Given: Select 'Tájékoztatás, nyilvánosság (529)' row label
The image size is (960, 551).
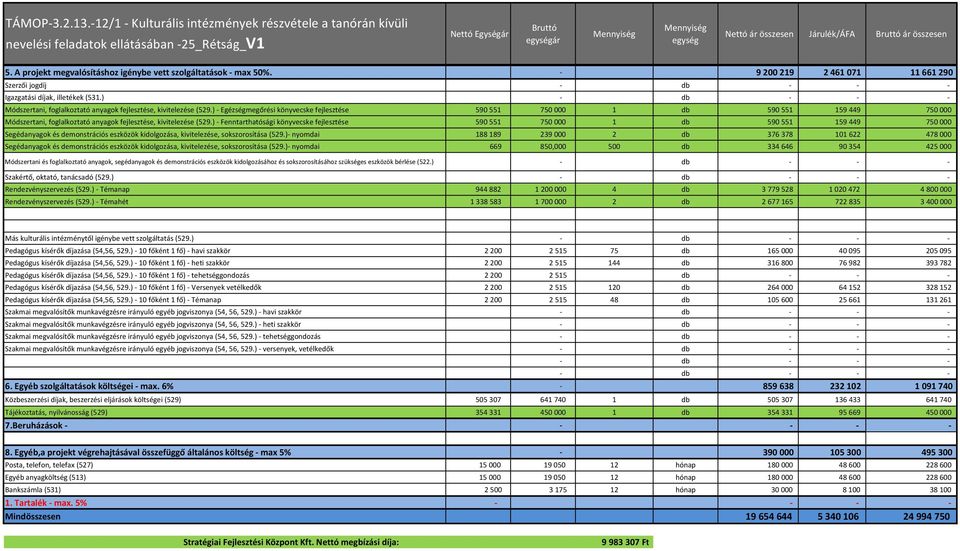Looking at the screenshot, I should (x=56, y=413).
